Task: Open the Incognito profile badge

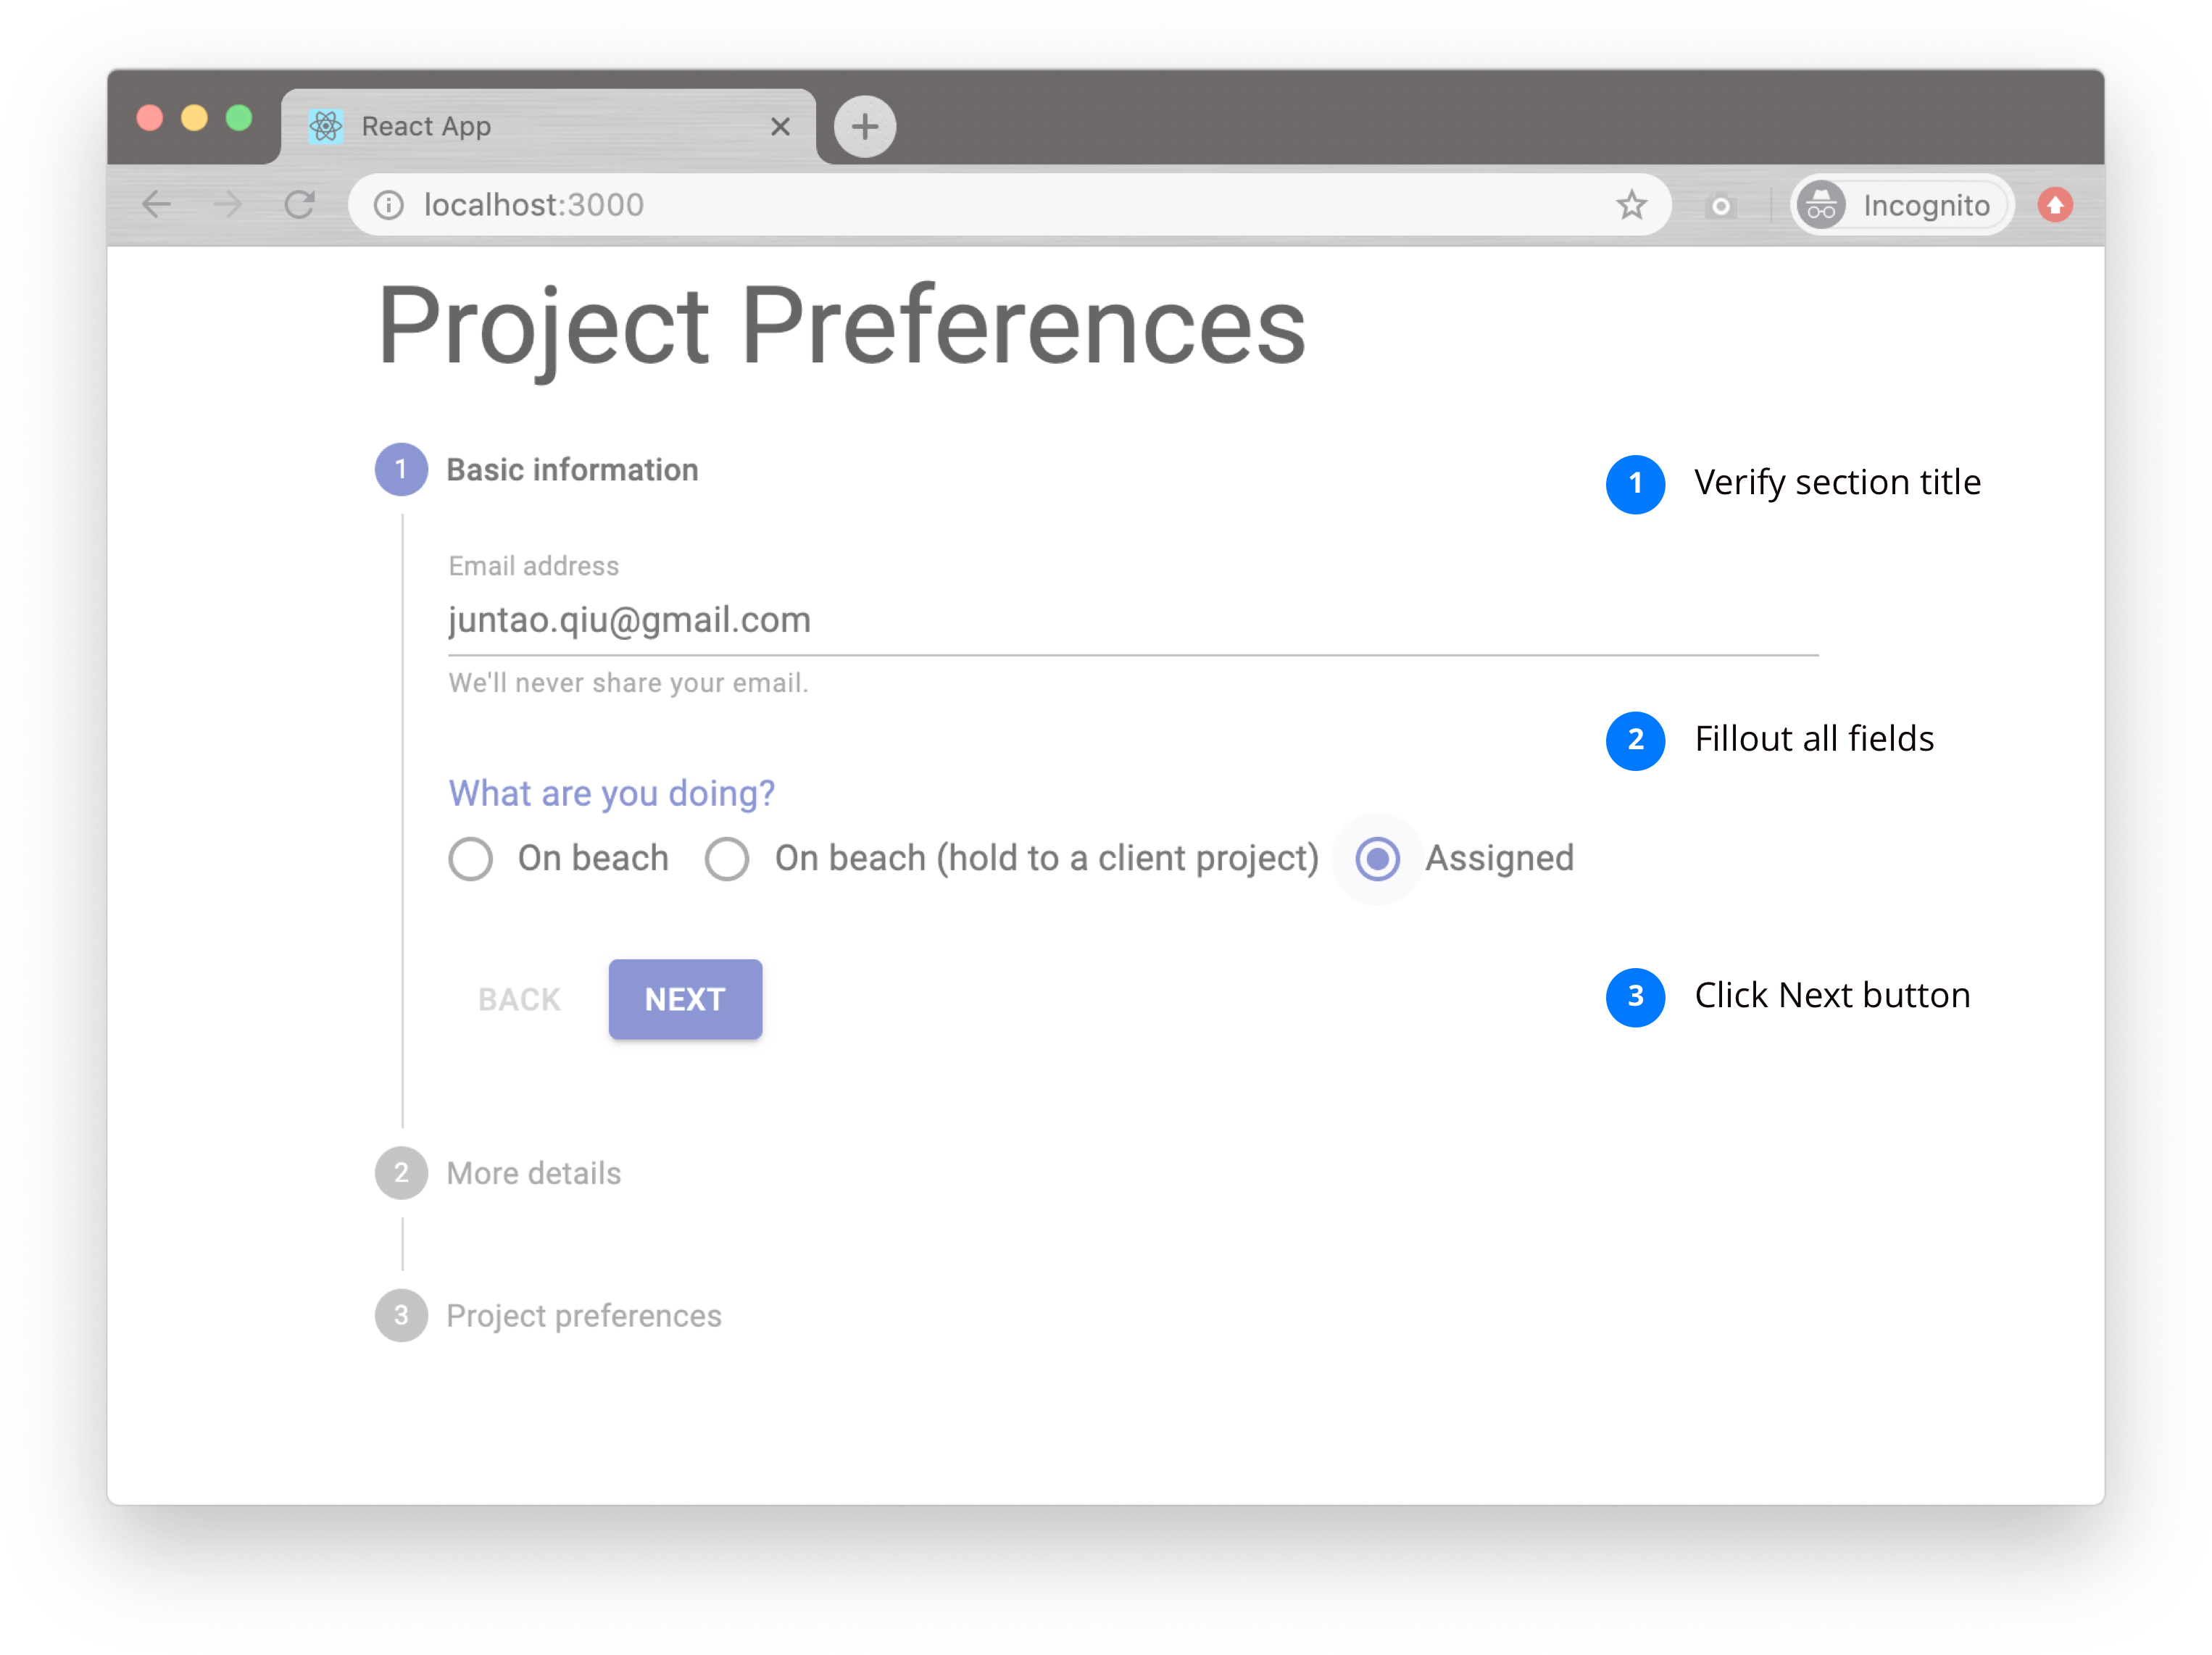Action: coord(1900,205)
